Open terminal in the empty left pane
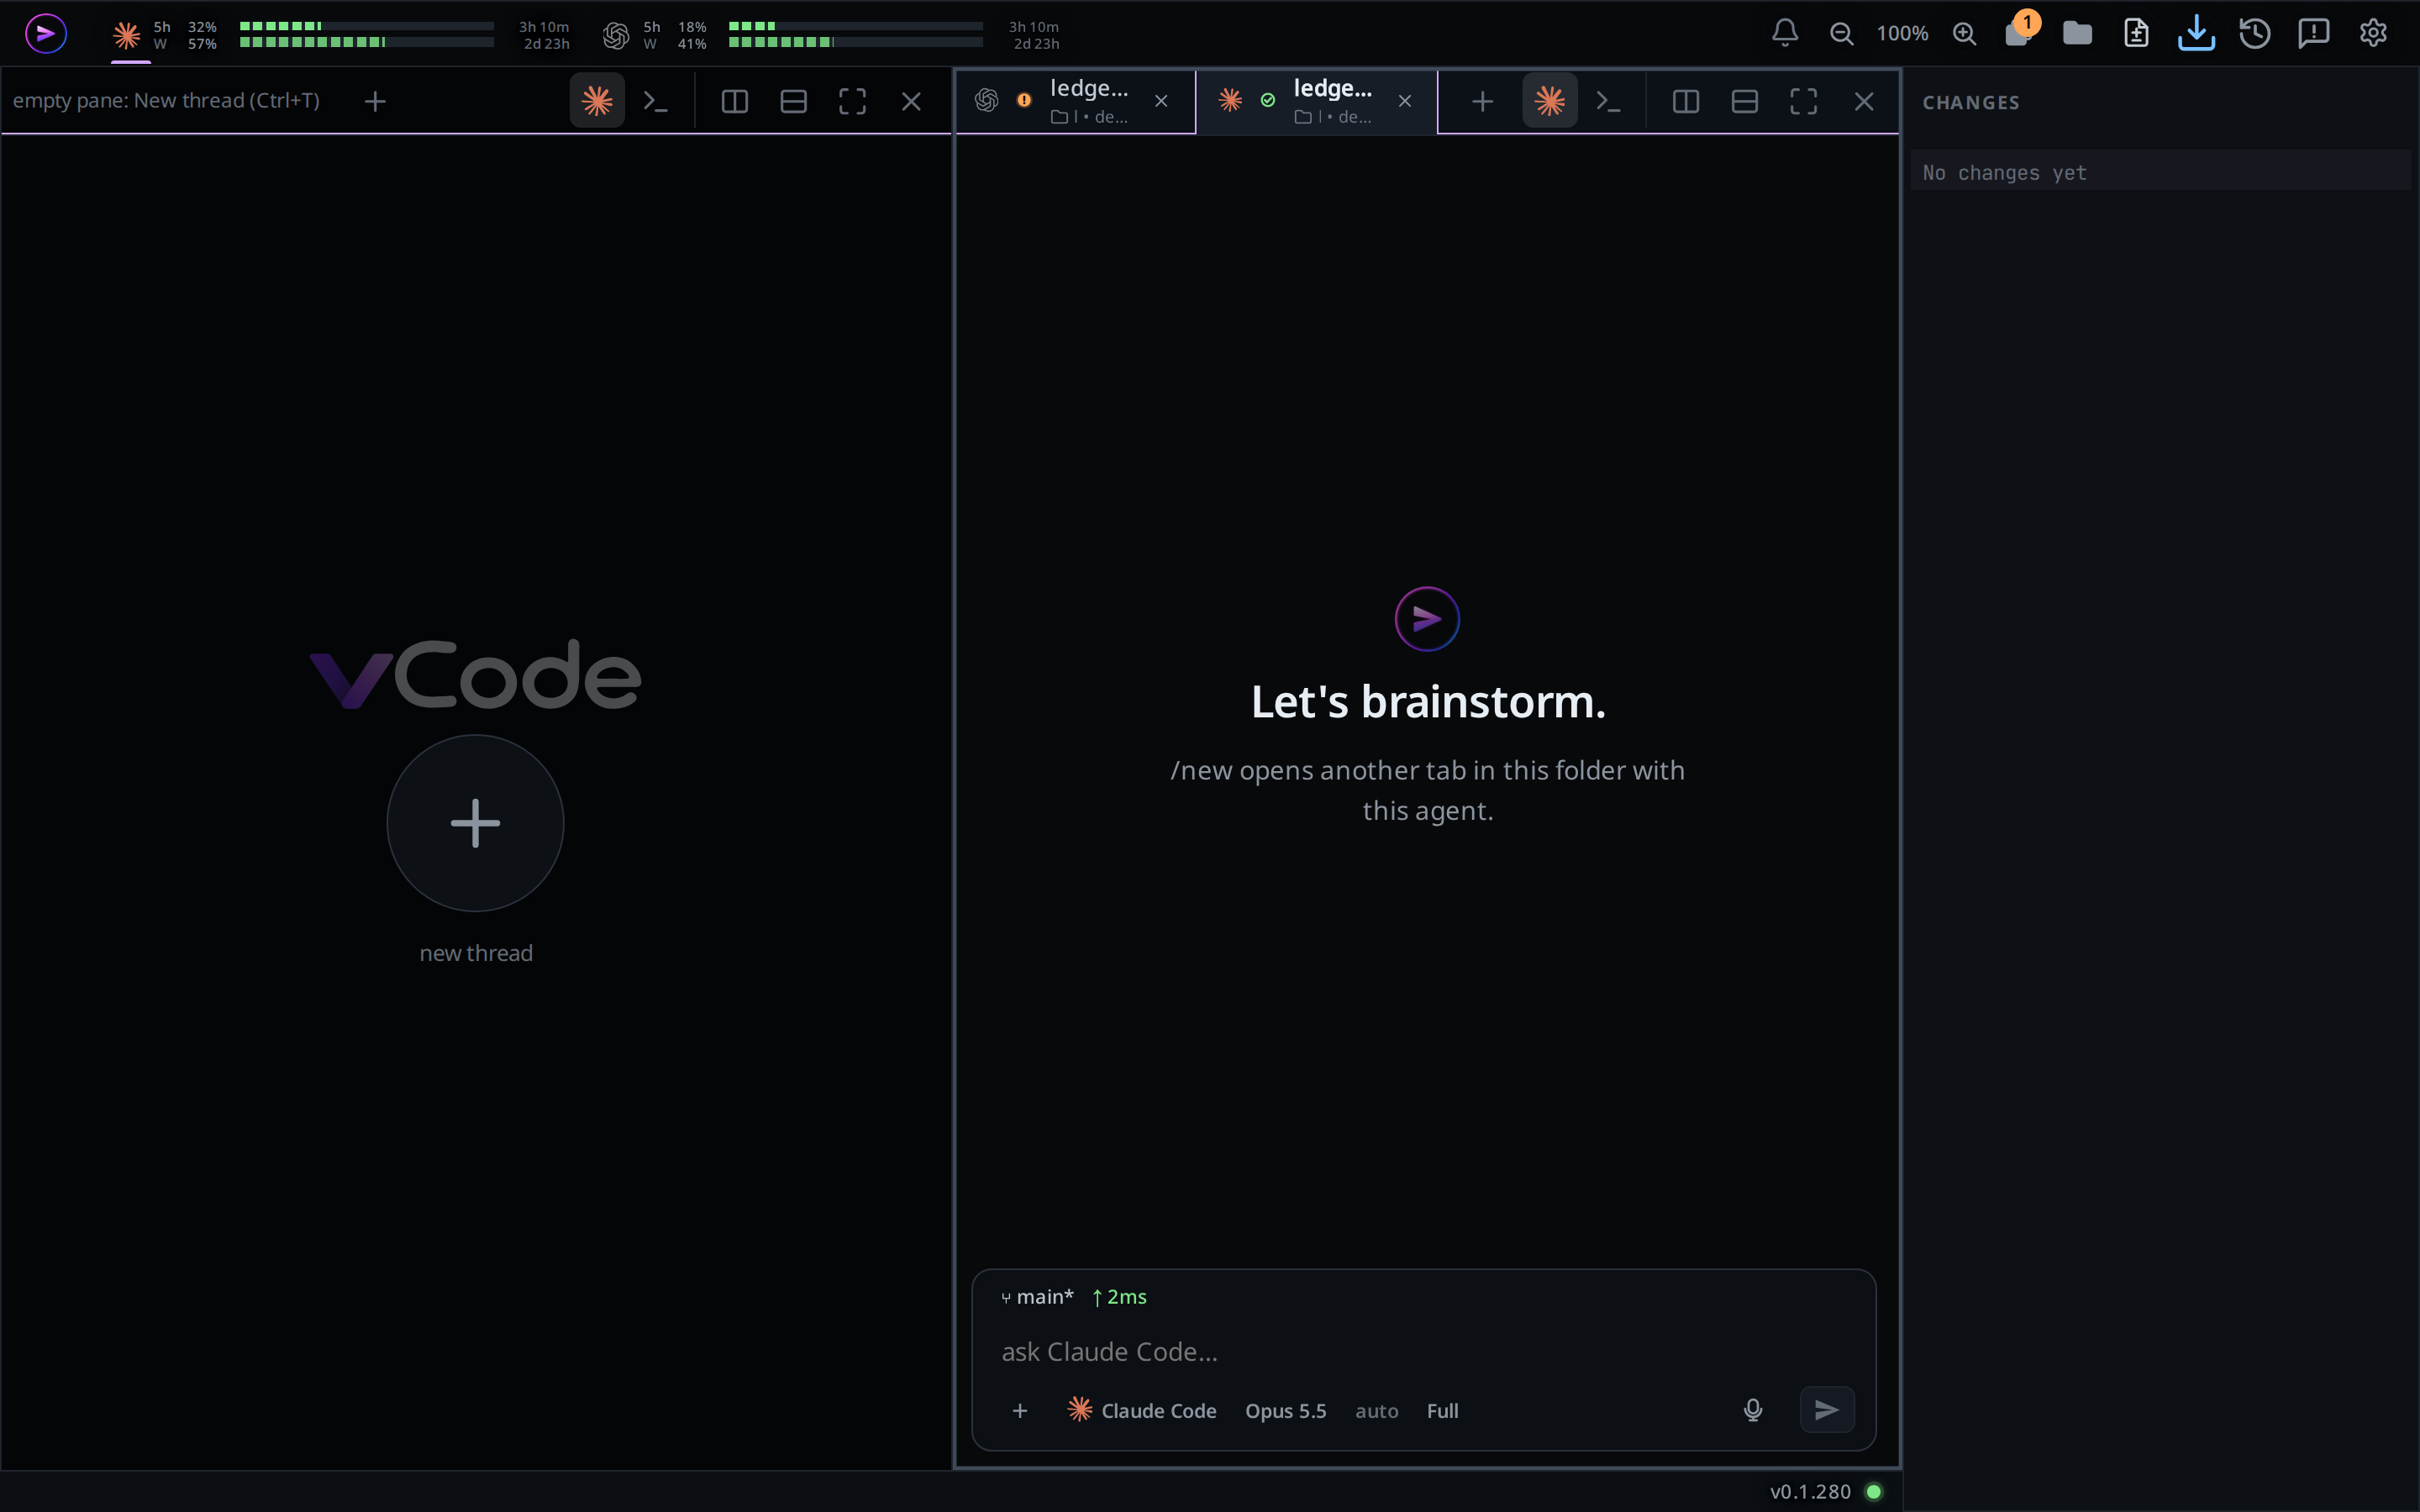The width and height of the screenshot is (2420, 1512). coord(655,101)
